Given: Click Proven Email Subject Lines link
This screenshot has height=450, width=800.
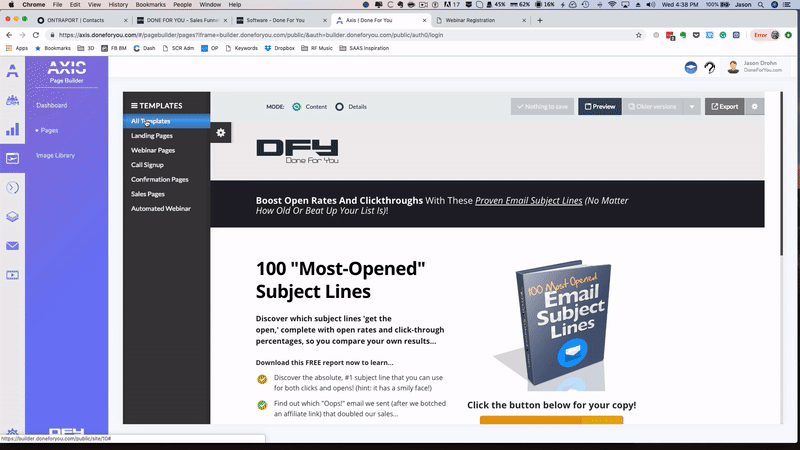Looking at the screenshot, I should (528, 201).
